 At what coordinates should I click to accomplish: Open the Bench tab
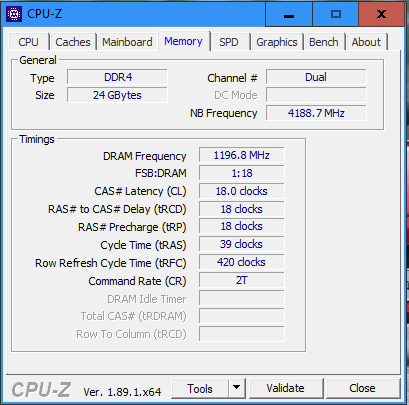(324, 42)
